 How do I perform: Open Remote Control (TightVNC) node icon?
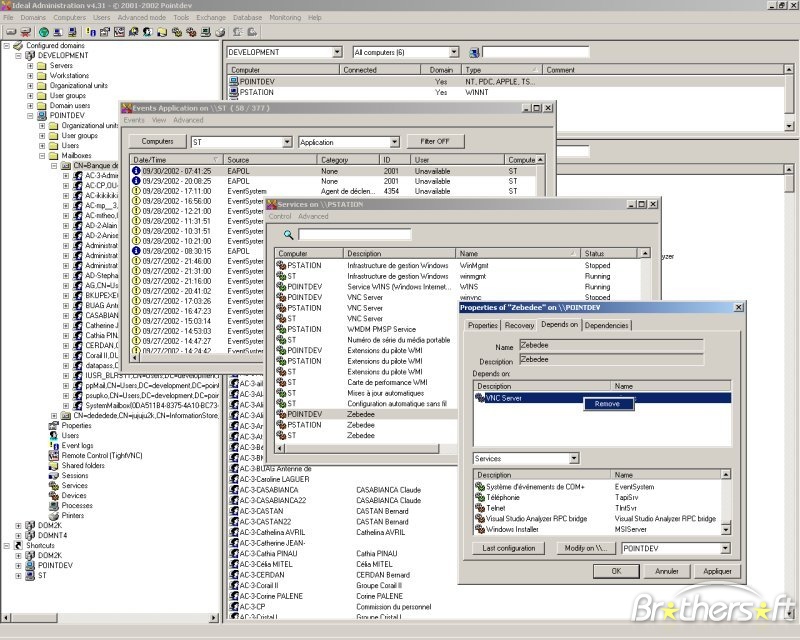(54, 455)
